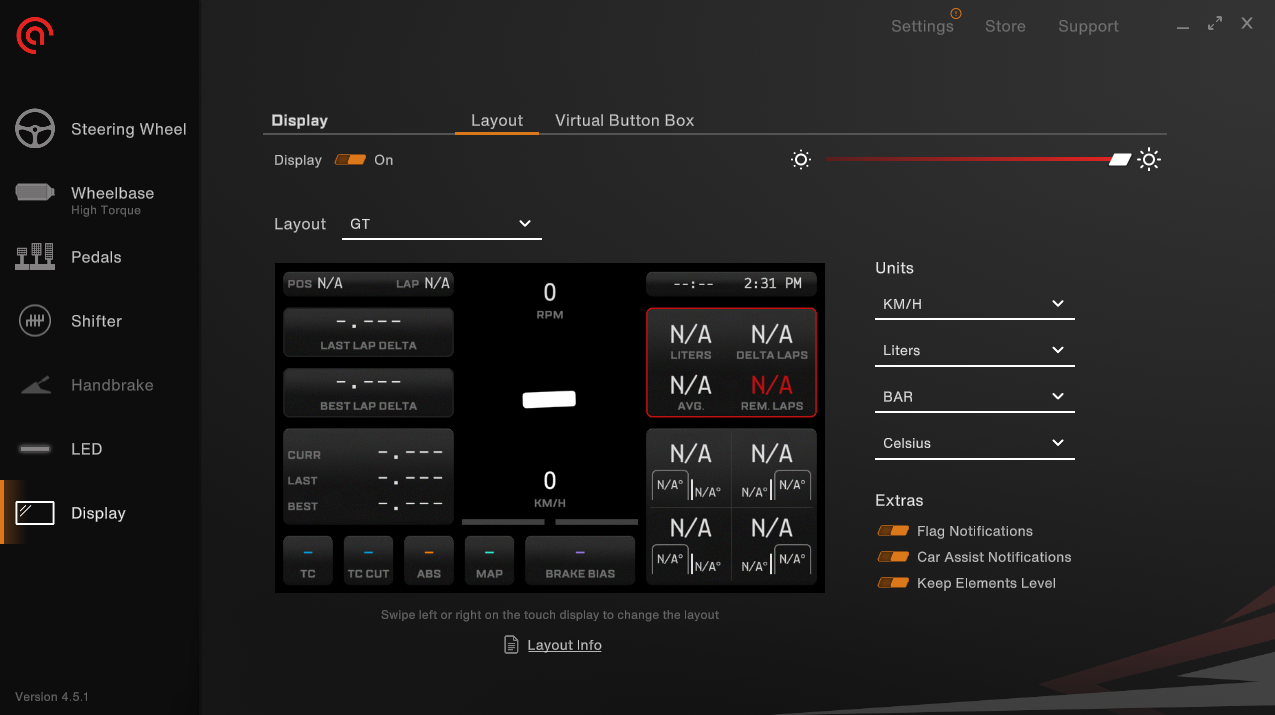Click the Layout Info document icon
The height and width of the screenshot is (715, 1275).
[x=512, y=645]
